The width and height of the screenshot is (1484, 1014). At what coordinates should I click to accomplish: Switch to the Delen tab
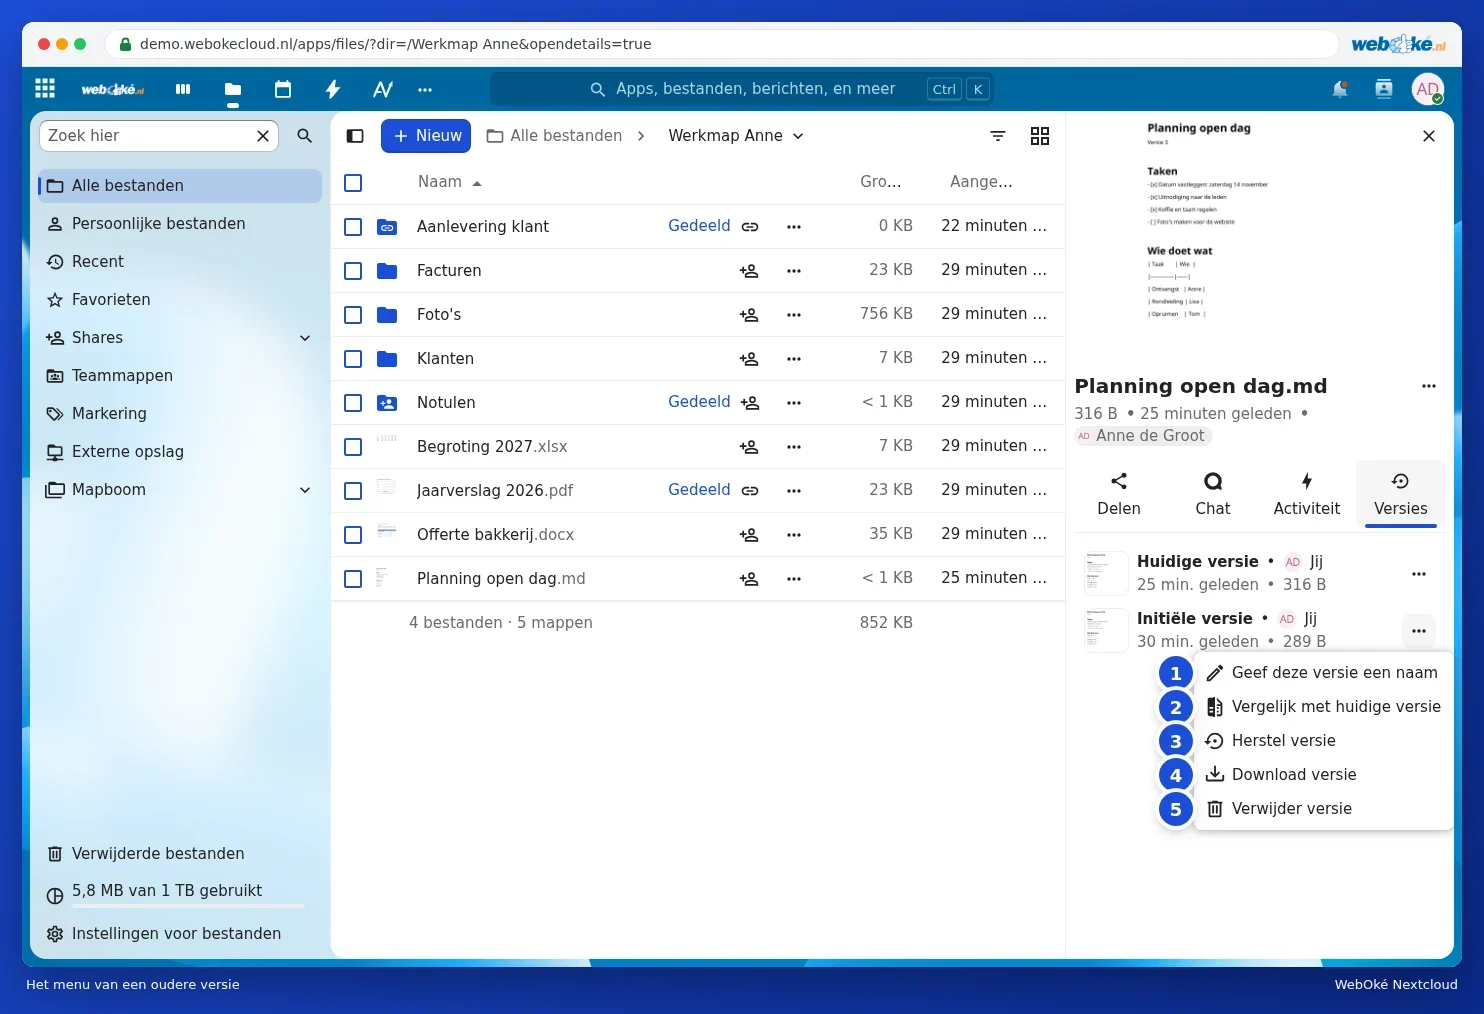1119,494
